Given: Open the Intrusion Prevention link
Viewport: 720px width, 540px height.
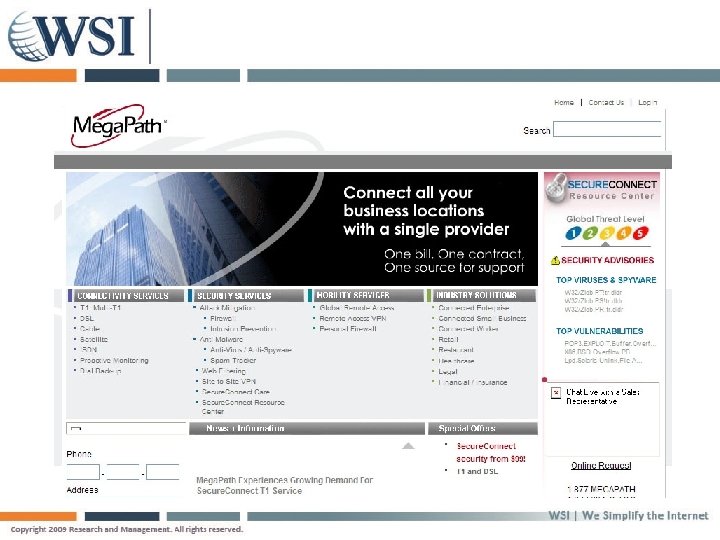Looking at the screenshot, I should click(x=242, y=329).
